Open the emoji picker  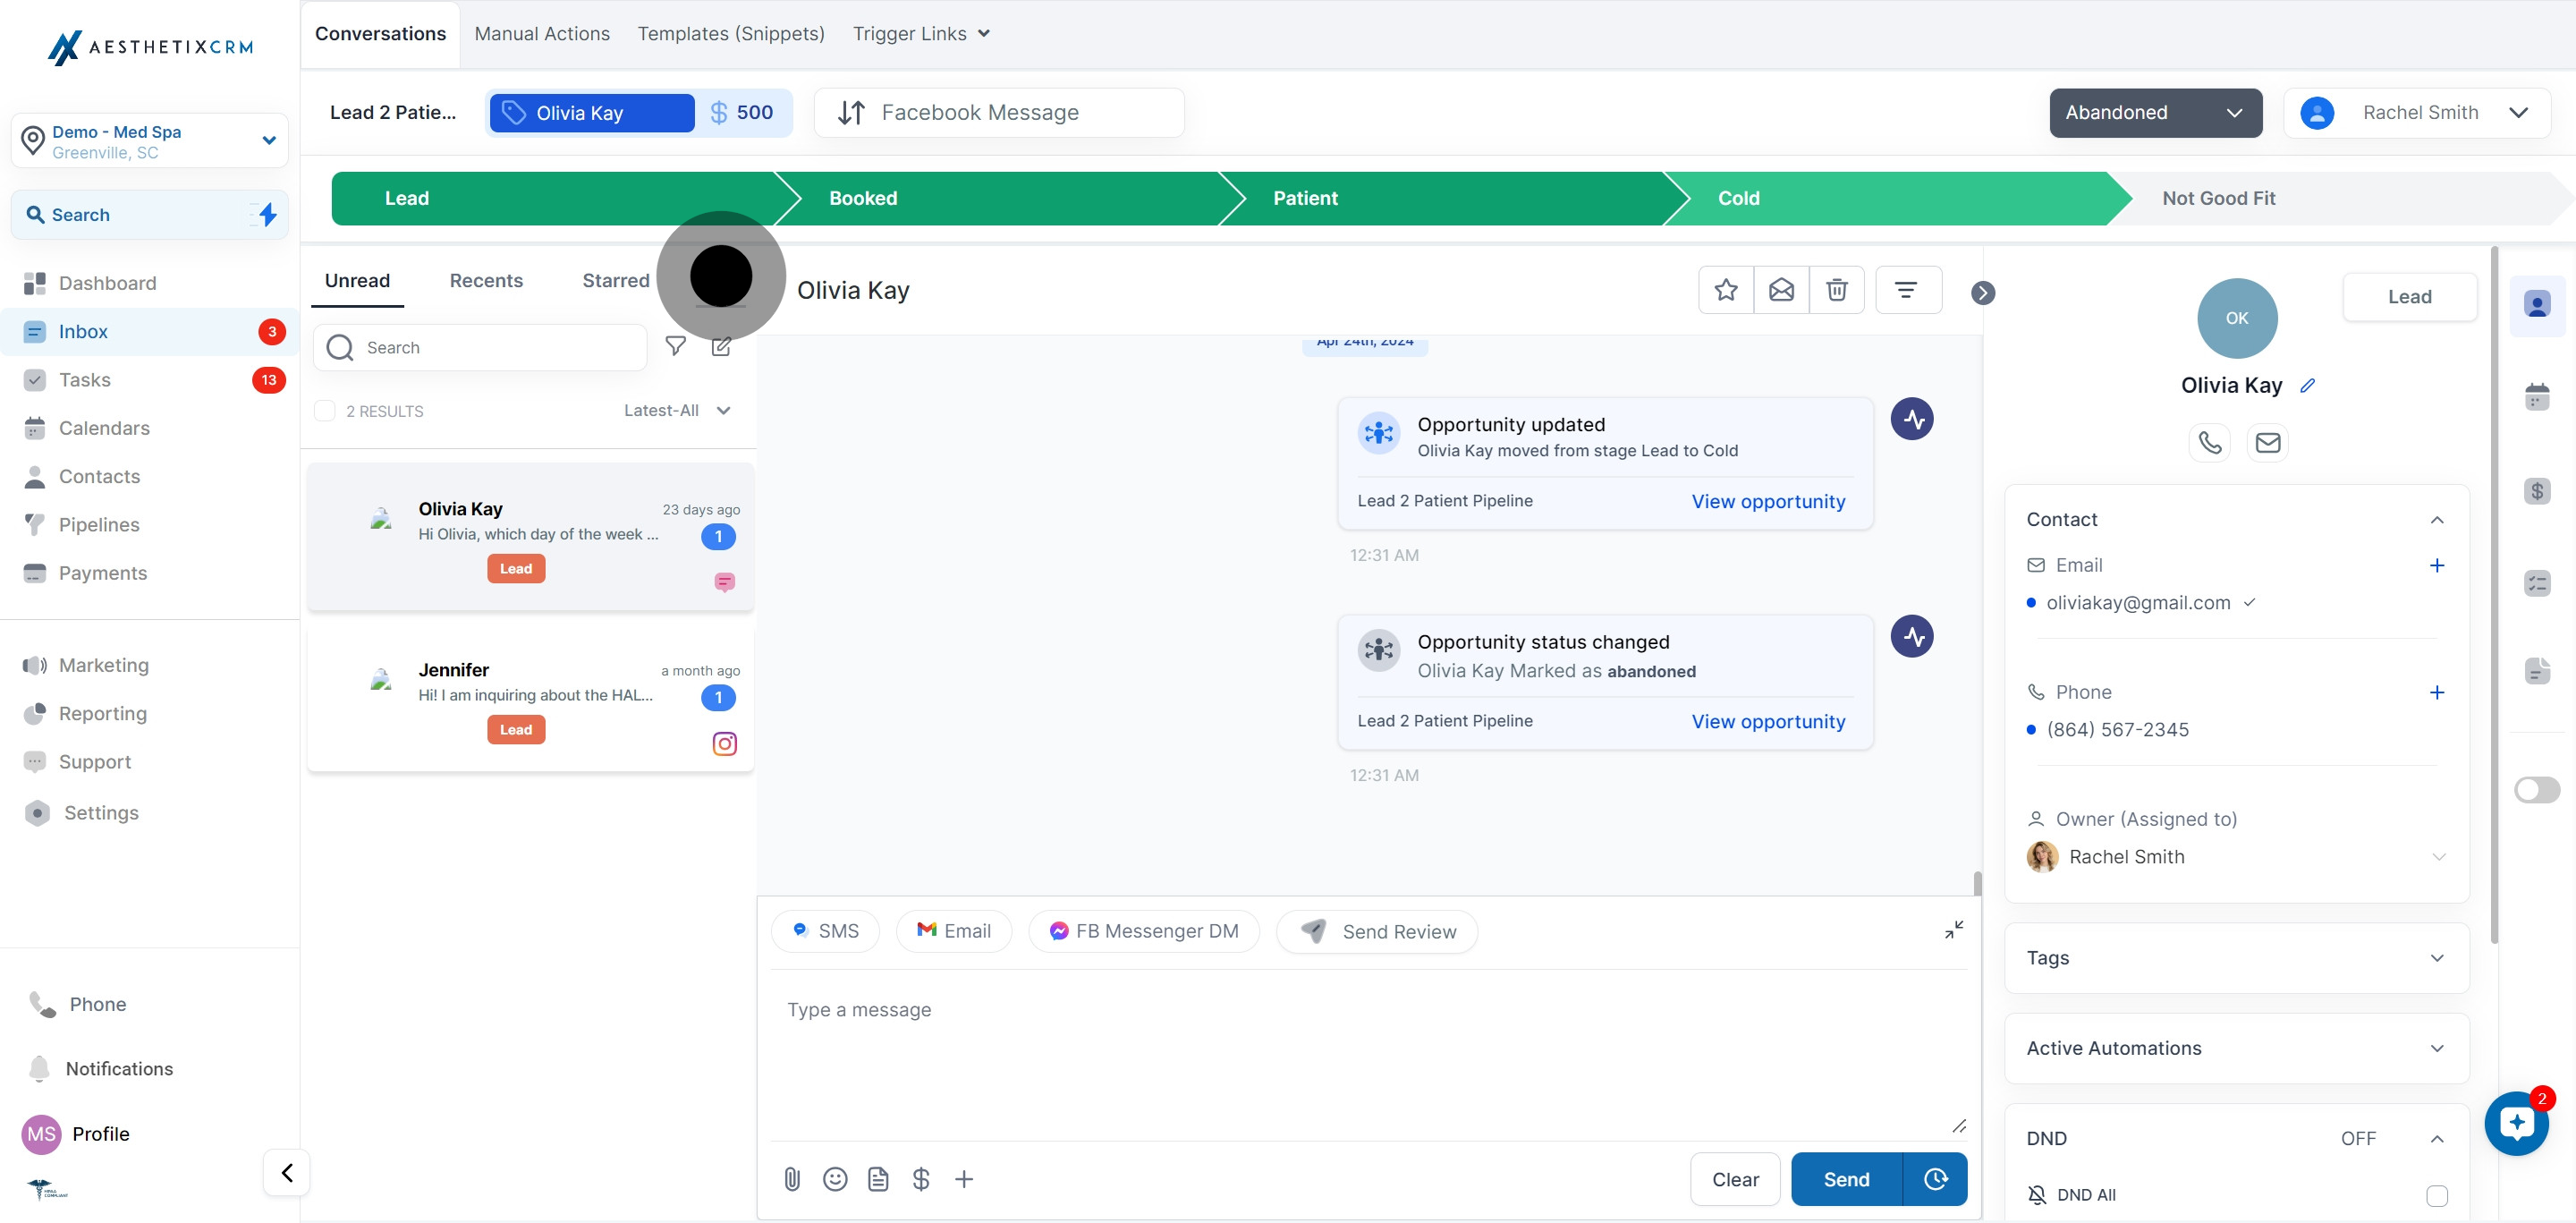tap(835, 1179)
